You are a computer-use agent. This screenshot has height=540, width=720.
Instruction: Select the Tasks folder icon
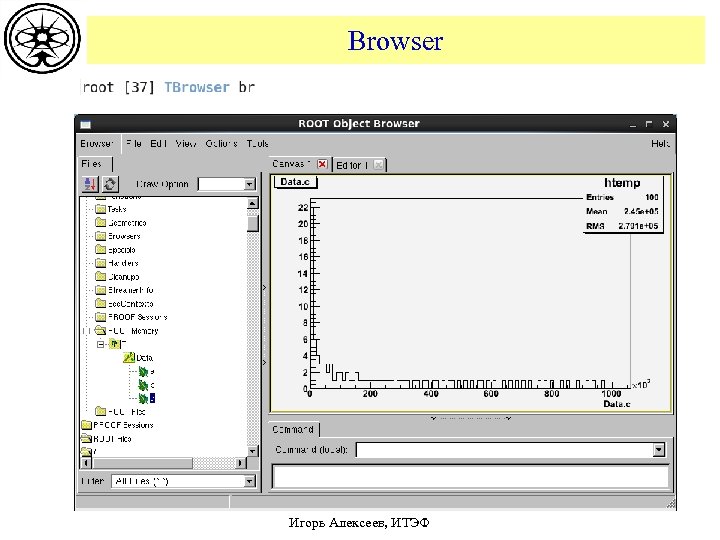click(x=100, y=209)
